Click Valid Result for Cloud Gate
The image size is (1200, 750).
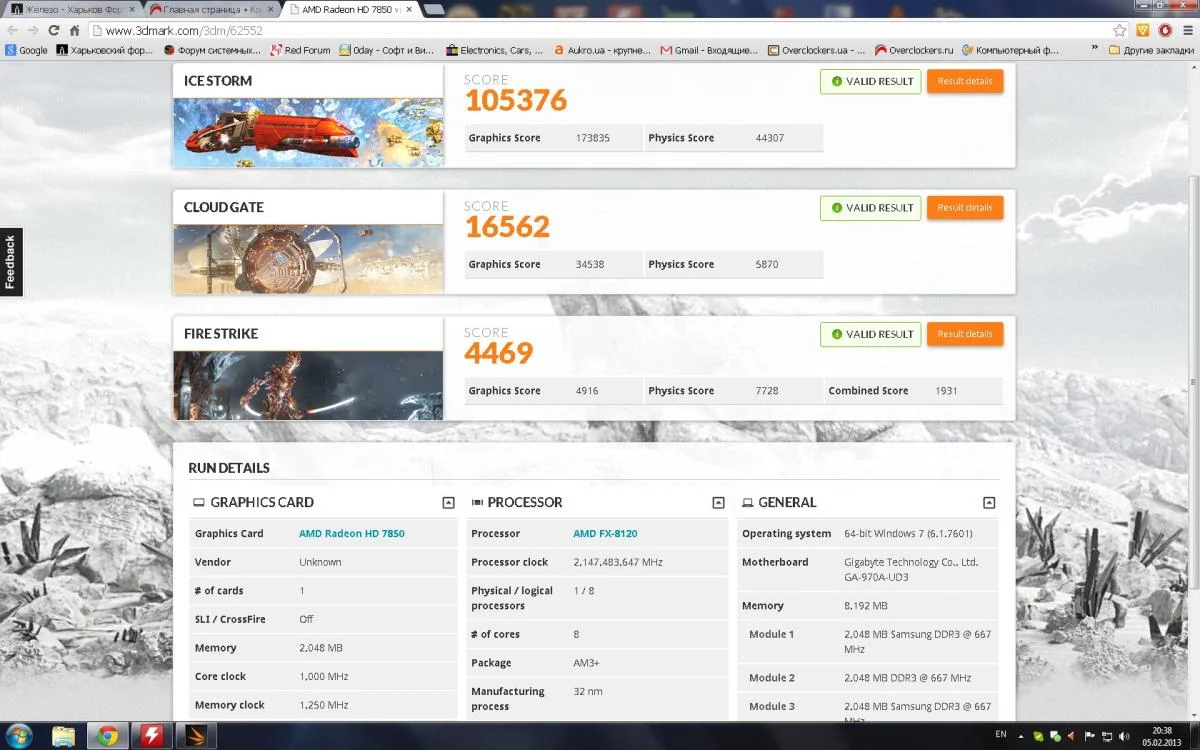[870, 208]
